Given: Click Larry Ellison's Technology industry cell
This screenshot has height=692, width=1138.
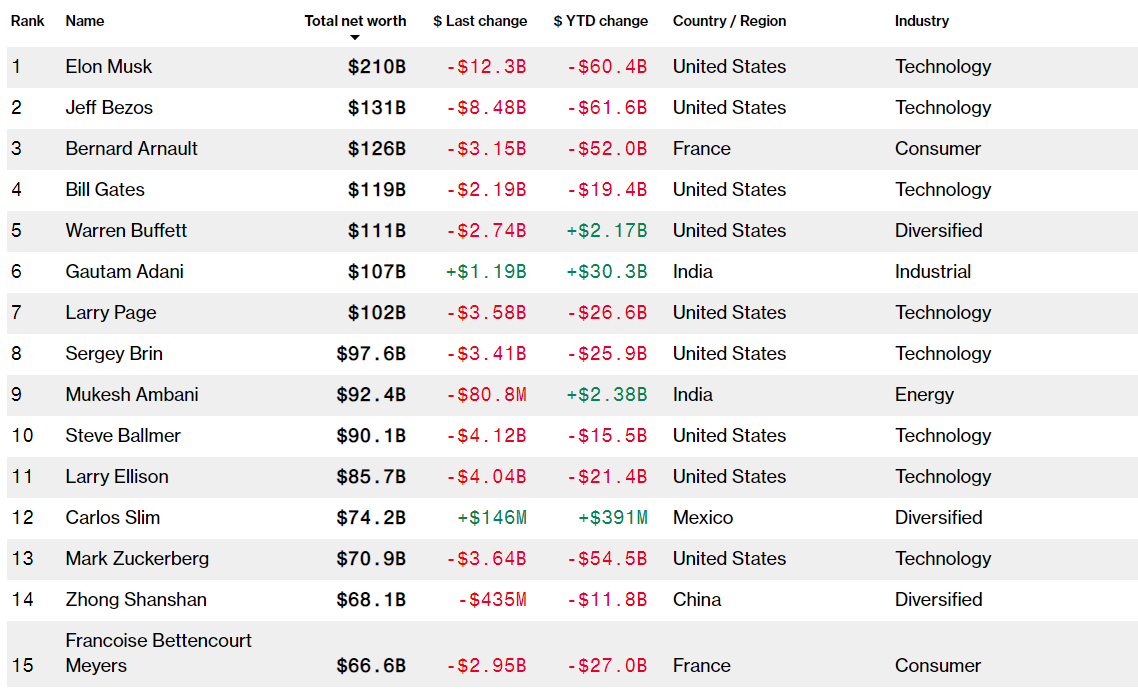Looking at the screenshot, I should click(943, 477).
